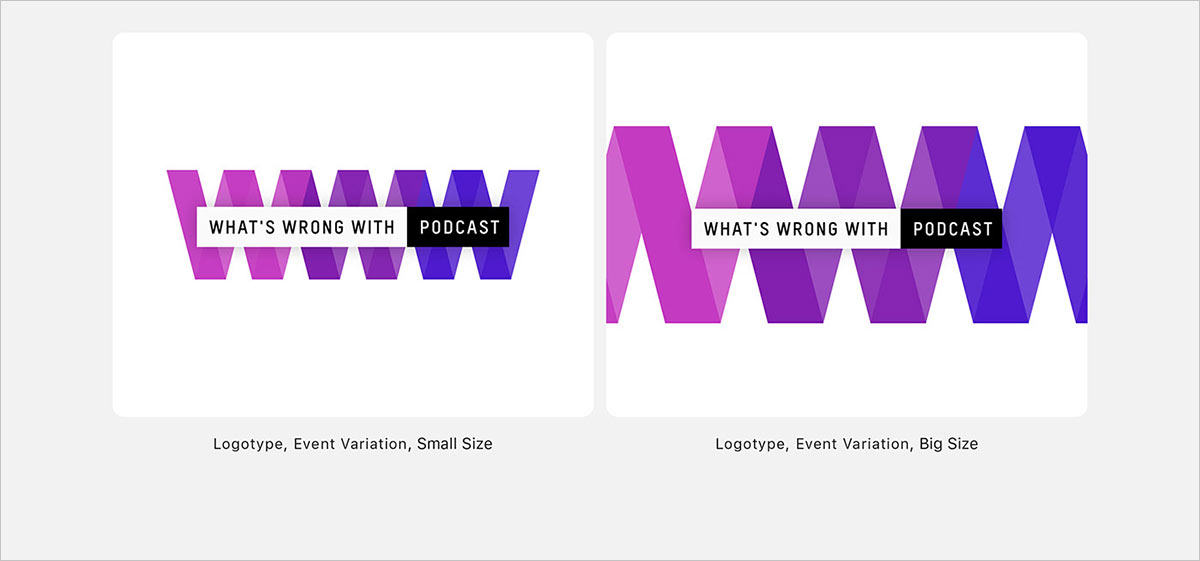The image size is (1200, 561).
Task: Click the word WRONG in the small logo
Action: coord(315,227)
